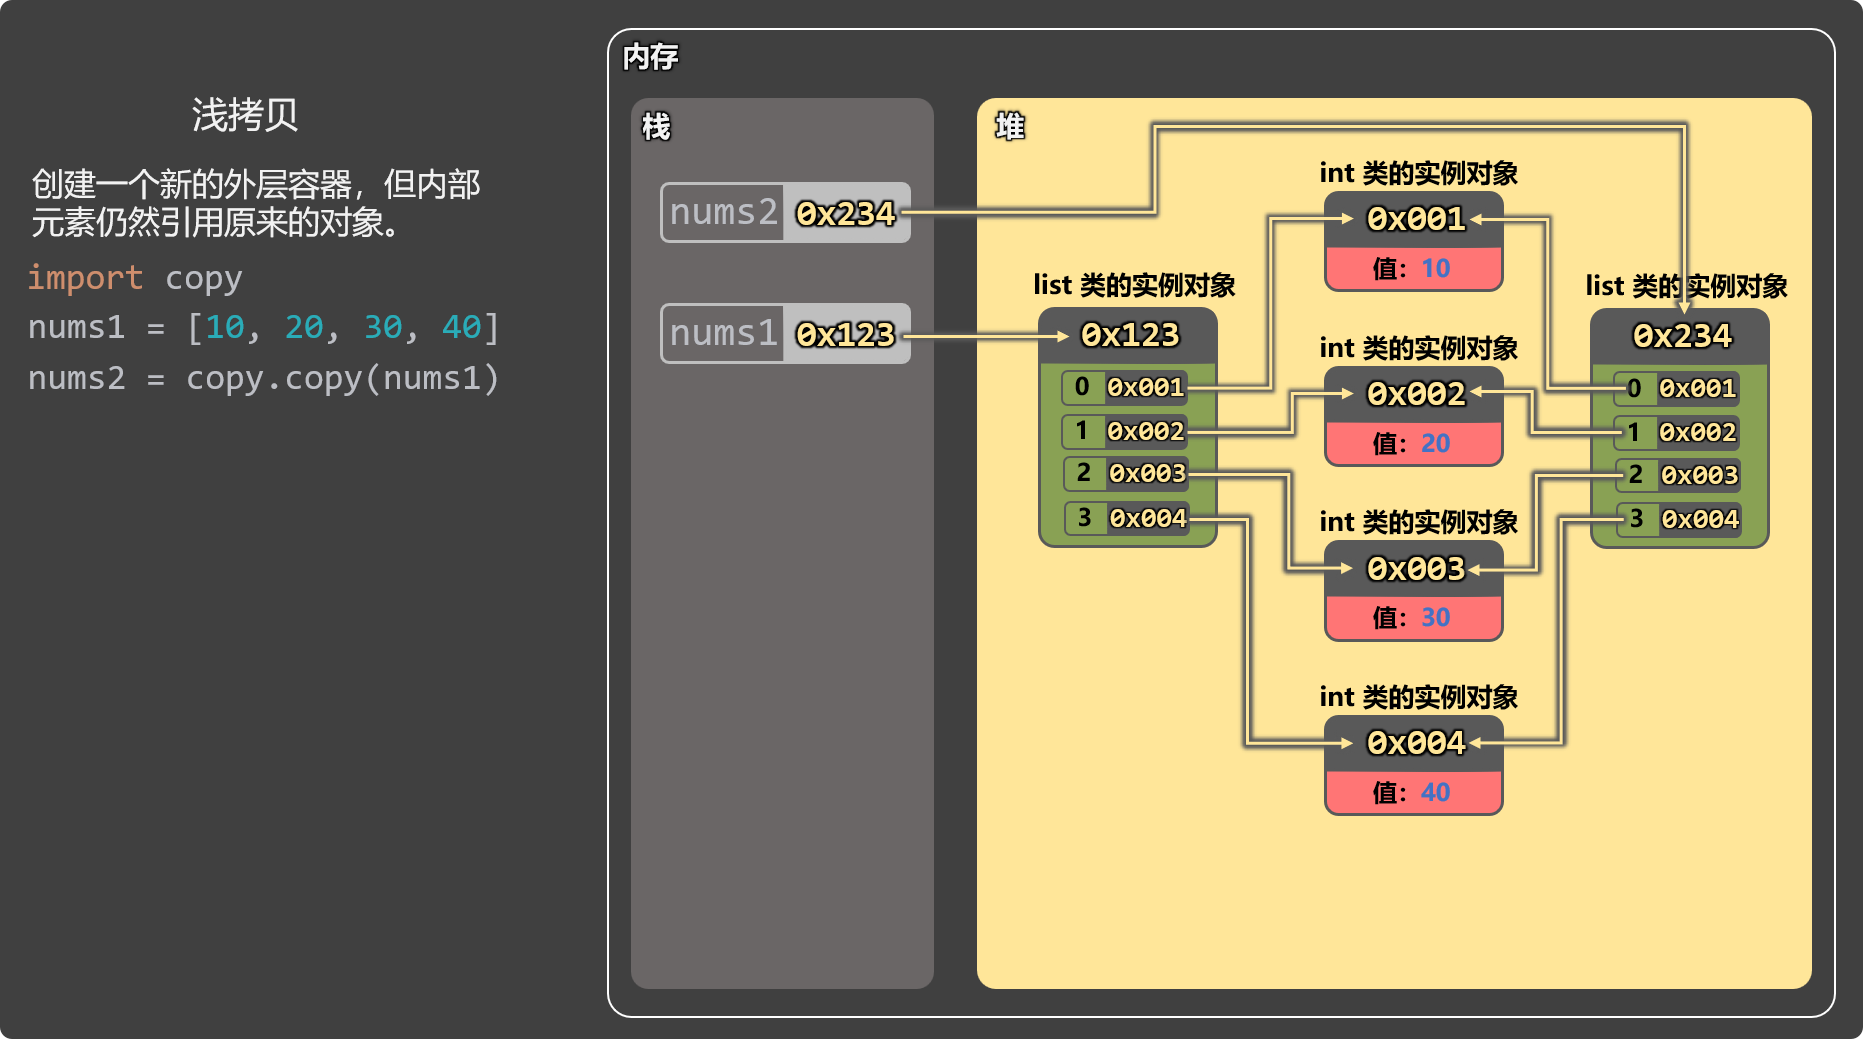Click the 0x004 int object header
The width and height of the screenshot is (1863, 1039).
[1414, 743]
